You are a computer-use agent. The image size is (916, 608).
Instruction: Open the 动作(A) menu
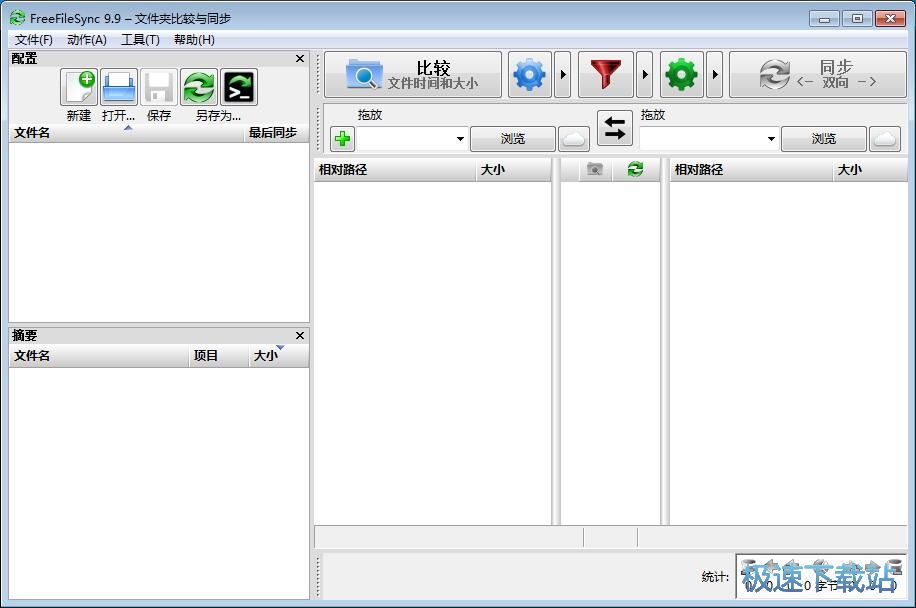[x=87, y=40]
